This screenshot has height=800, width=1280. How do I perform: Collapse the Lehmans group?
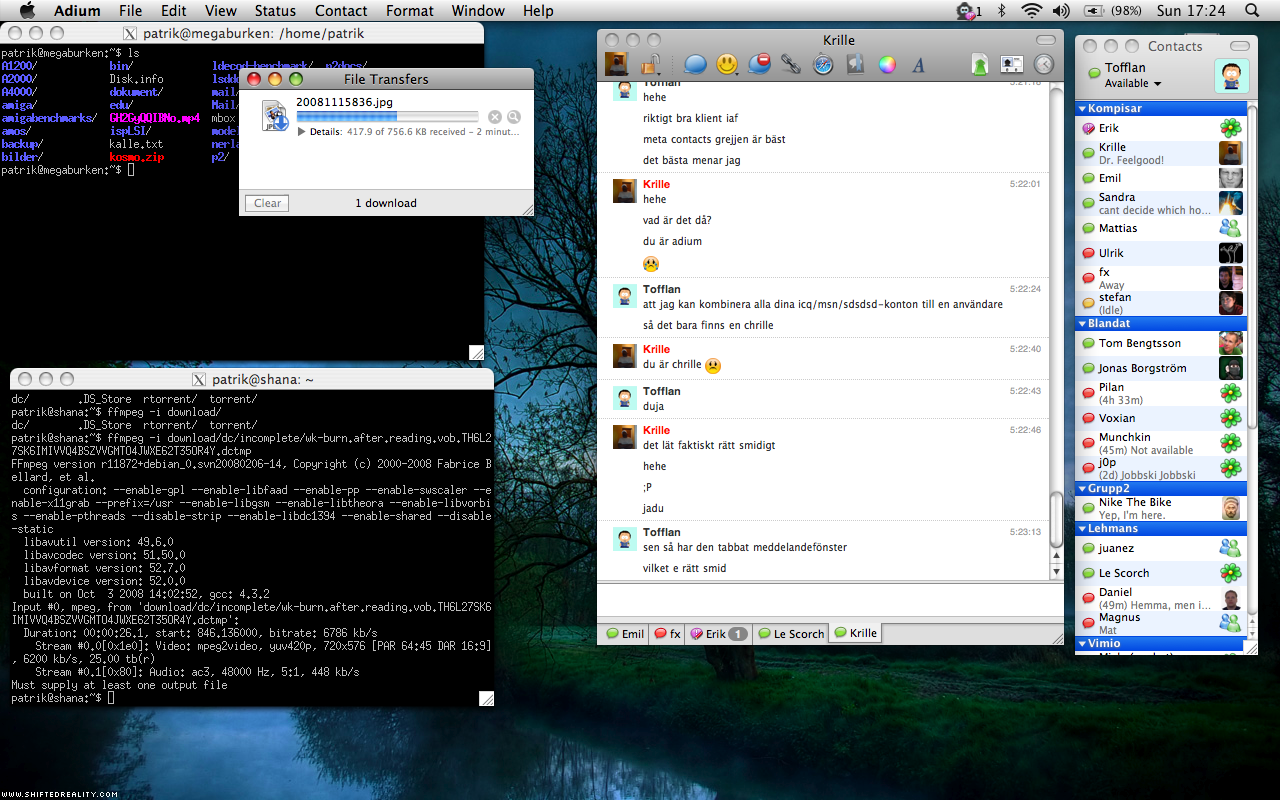pyautogui.click(x=1082, y=528)
